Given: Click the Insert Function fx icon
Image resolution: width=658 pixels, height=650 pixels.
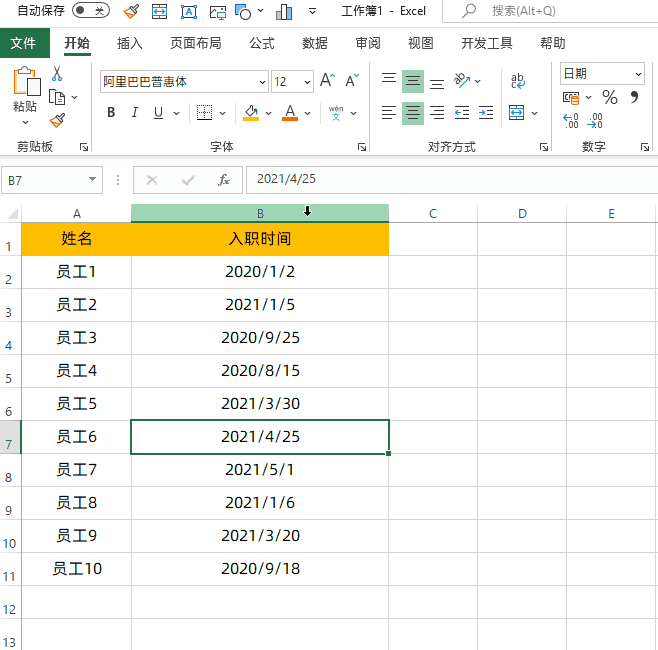Looking at the screenshot, I should (x=224, y=180).
